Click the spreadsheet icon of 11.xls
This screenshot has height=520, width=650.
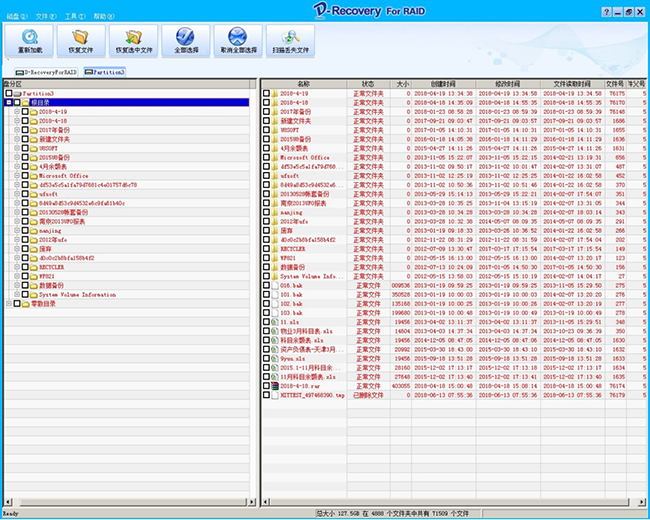[x=274, y=322]
